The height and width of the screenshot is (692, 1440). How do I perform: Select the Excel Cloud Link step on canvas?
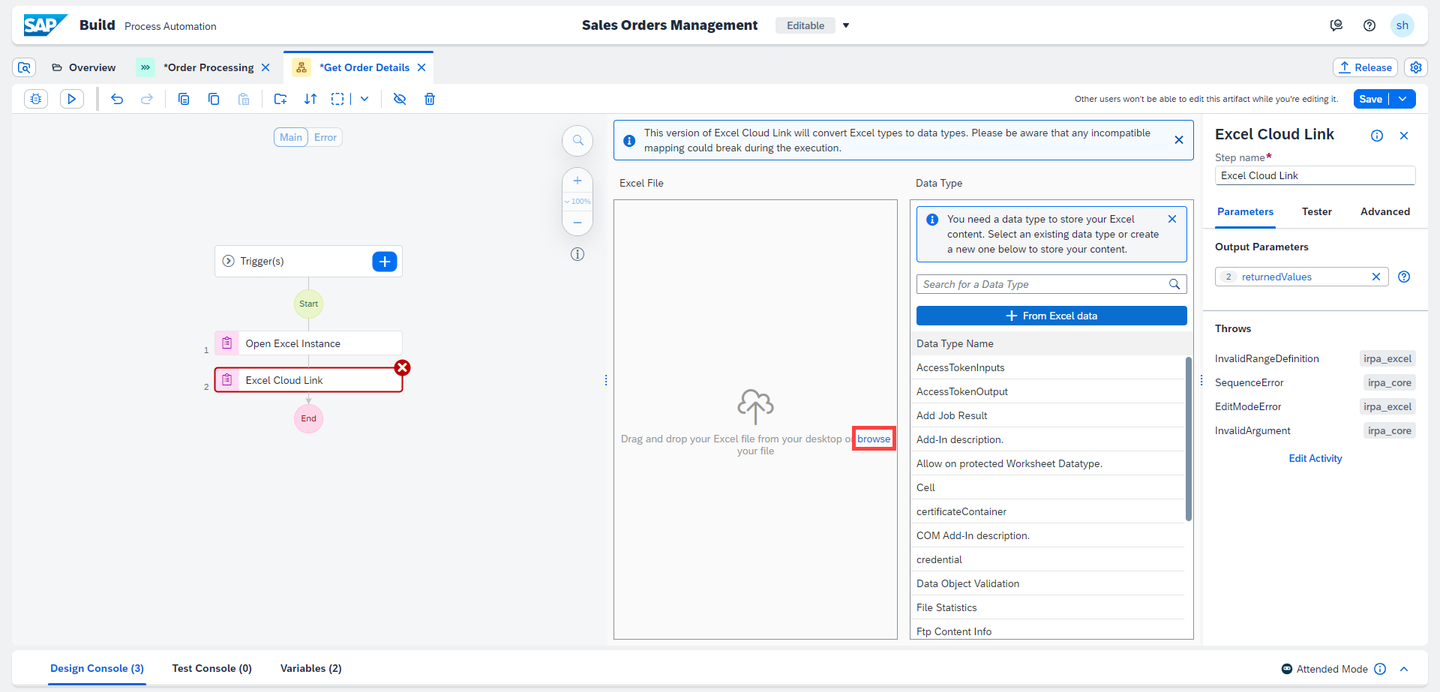click(308, 380)
